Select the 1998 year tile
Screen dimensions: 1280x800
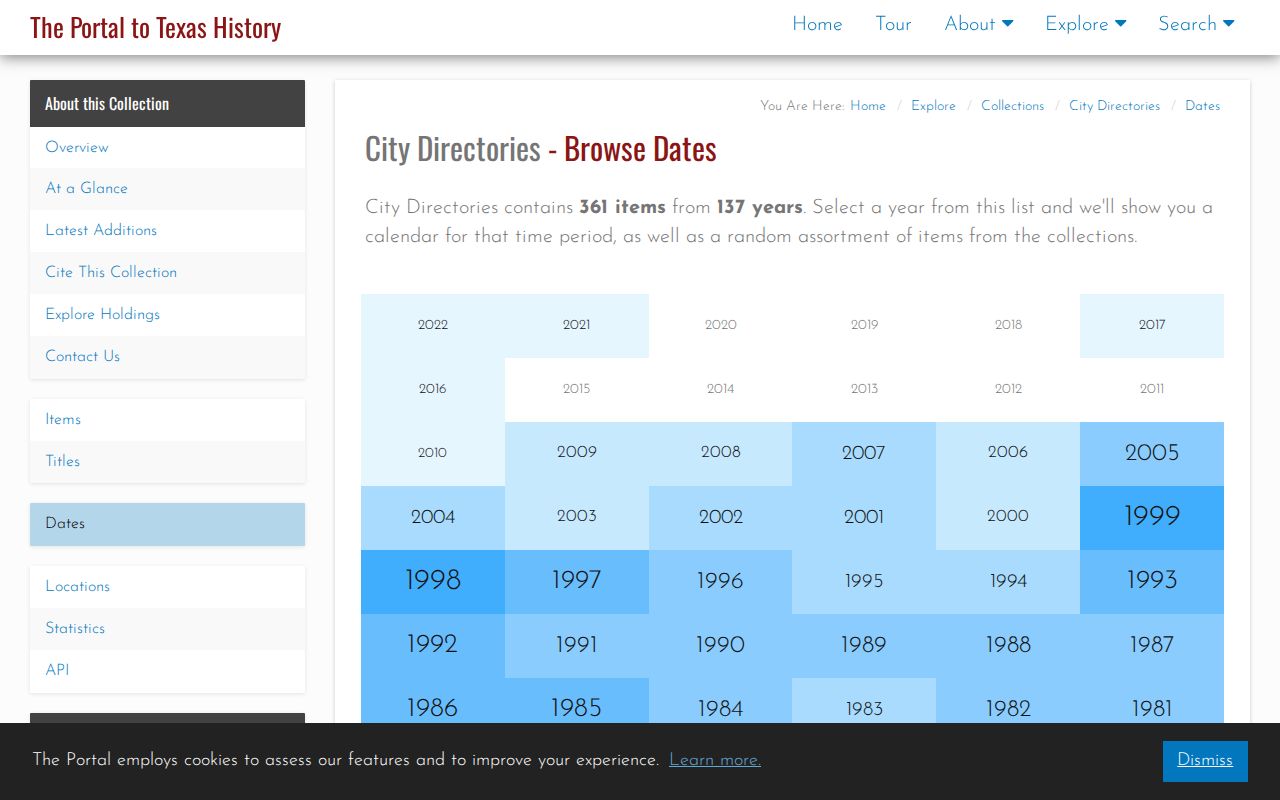pos(433,581)
